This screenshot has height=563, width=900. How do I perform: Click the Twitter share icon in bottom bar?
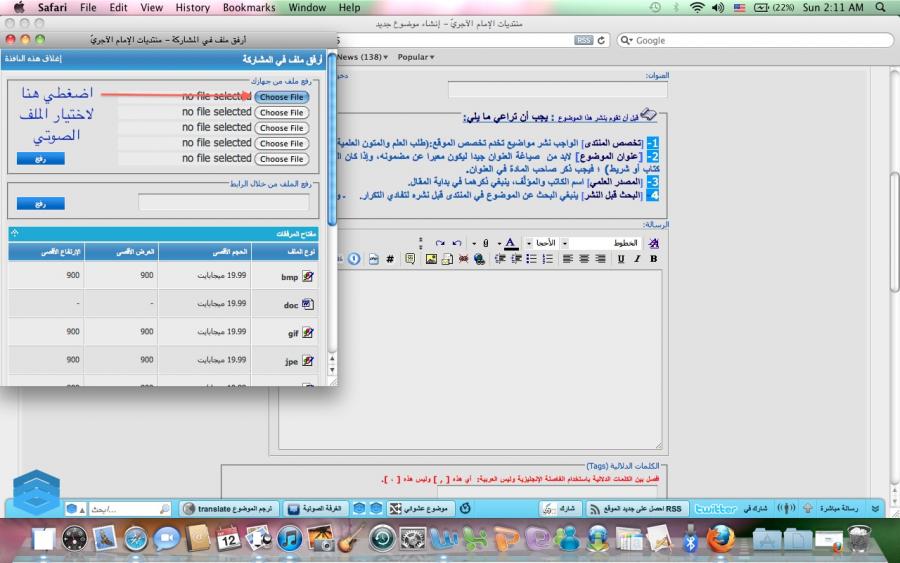click(715, 508)
